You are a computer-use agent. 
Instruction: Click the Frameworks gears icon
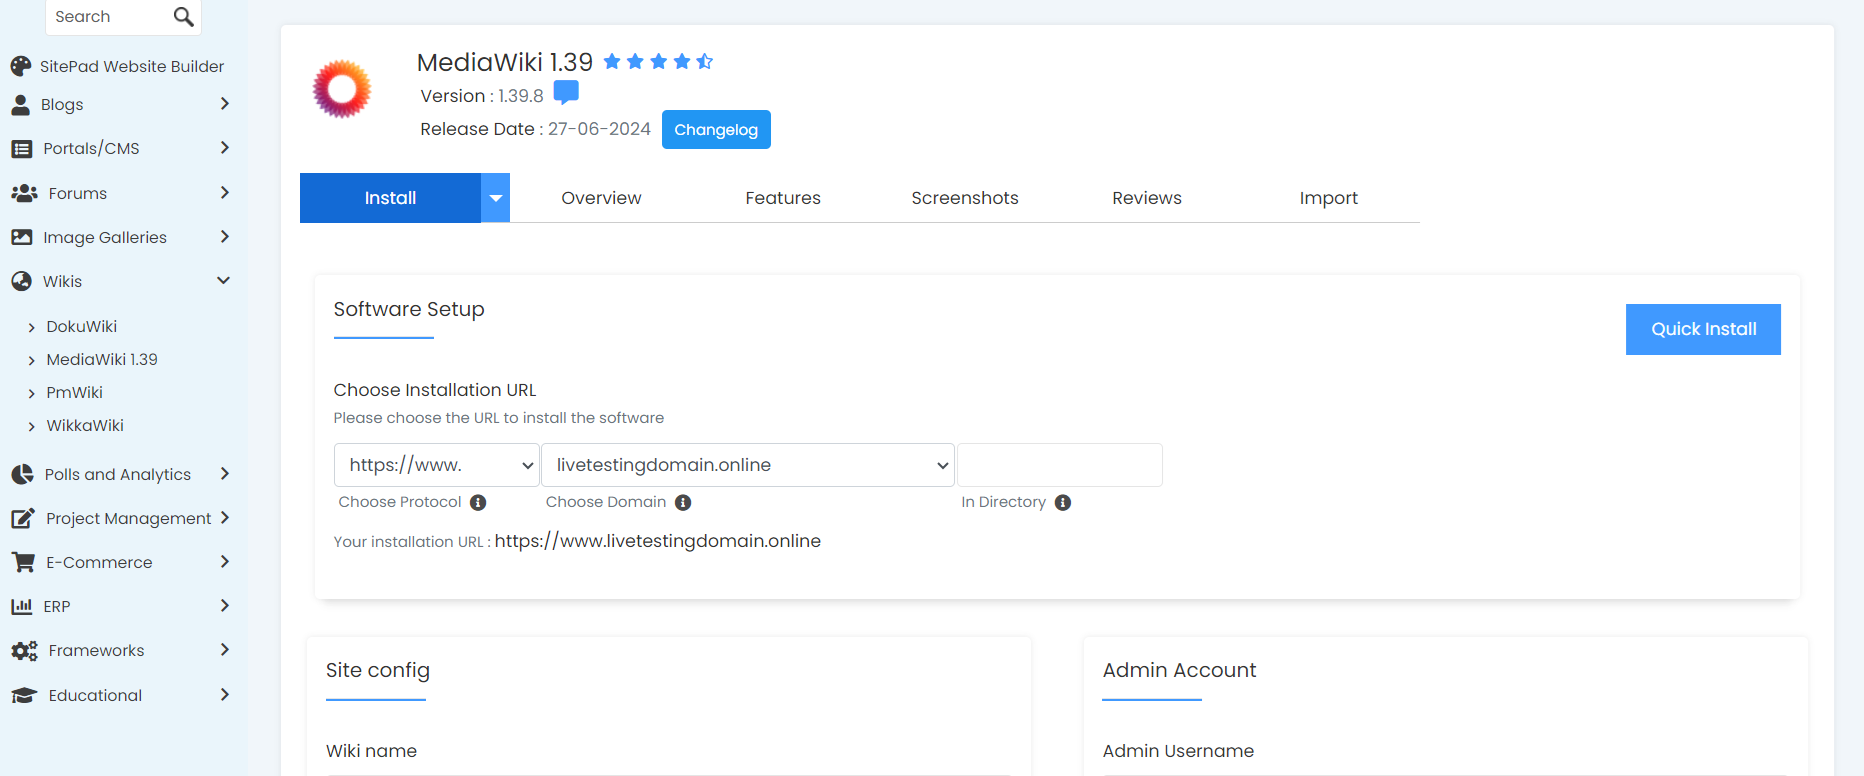(x=24, y=650)
